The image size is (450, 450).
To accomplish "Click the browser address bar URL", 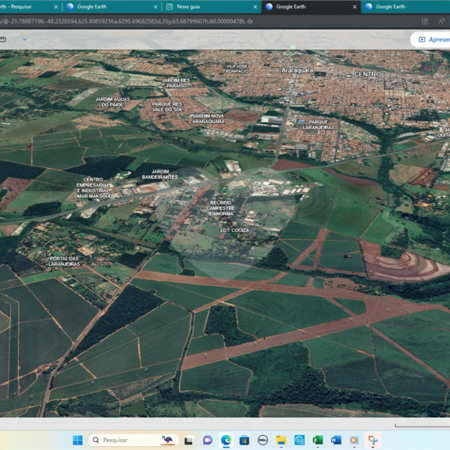I will click(127, 21).
